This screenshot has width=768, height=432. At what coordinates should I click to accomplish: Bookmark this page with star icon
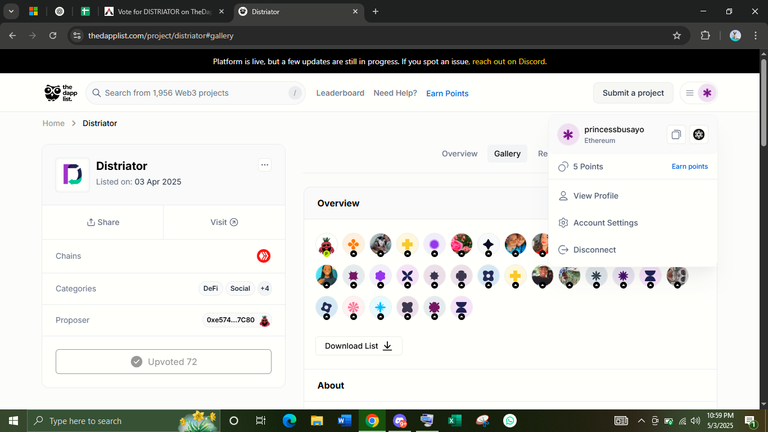pos(677,35)
